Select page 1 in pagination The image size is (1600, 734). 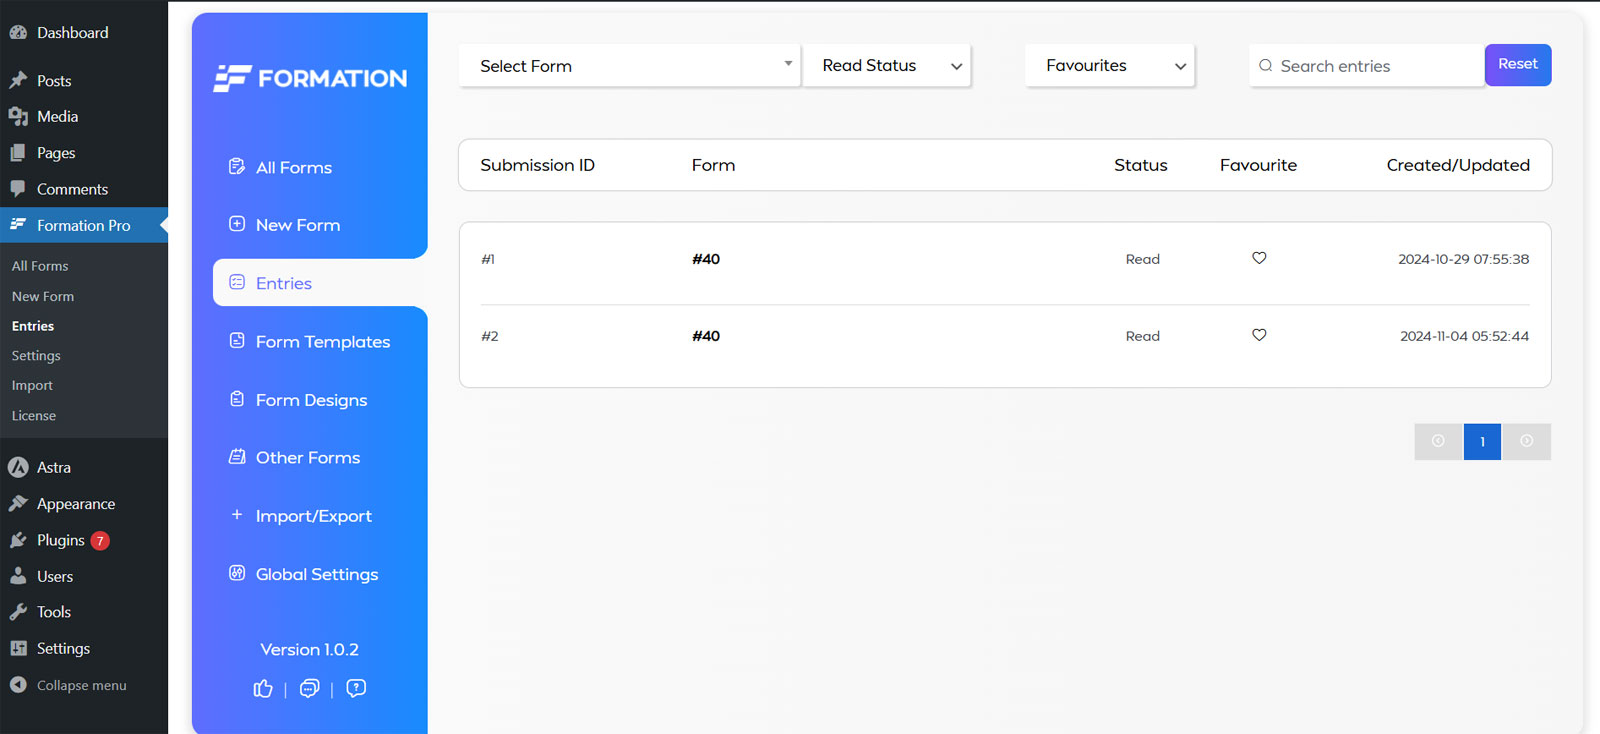tap(1482, 441)
